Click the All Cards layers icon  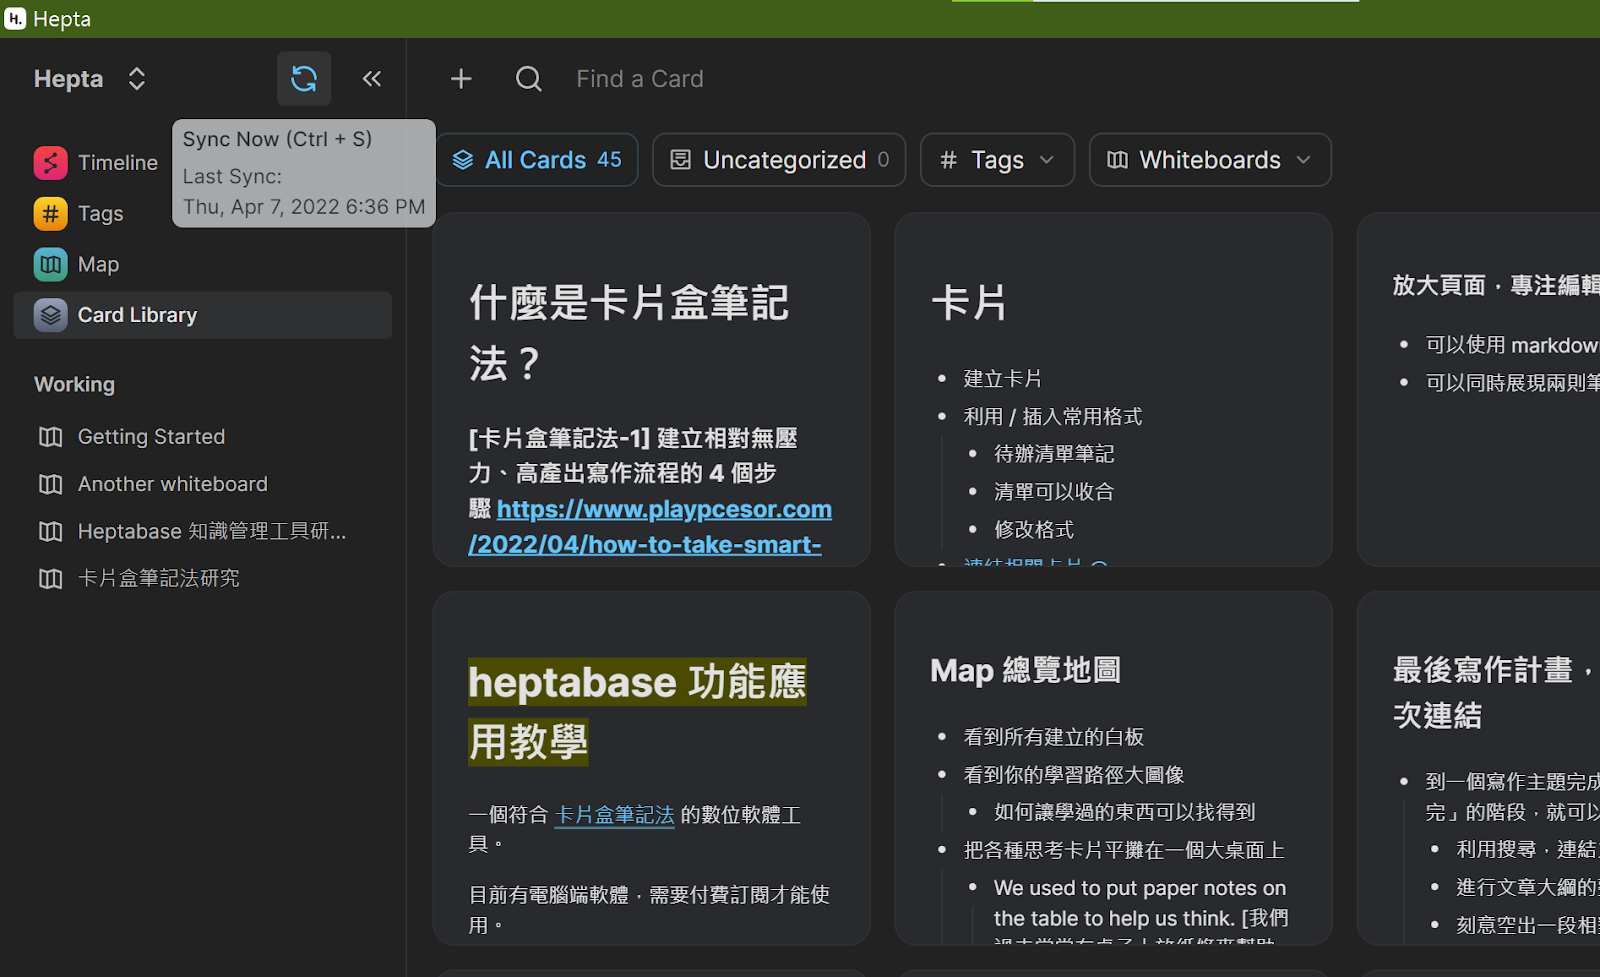coord(463,160)
